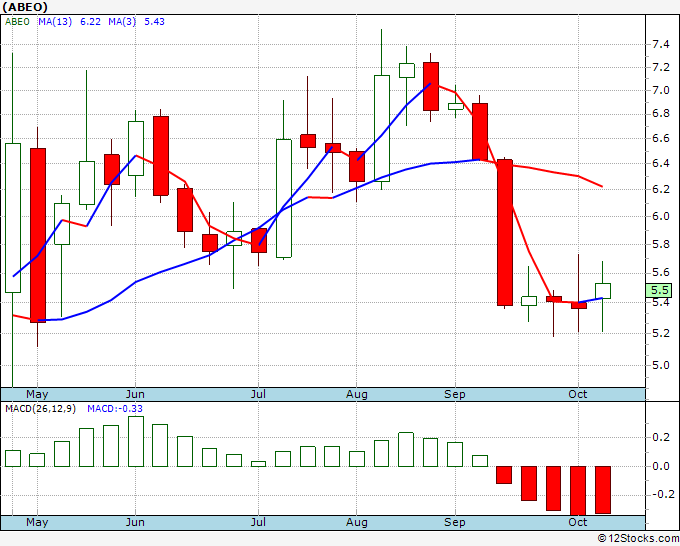Click the 7.4 price axis label
Viewport: 680px width, 546px height.
(x=661, y=44)
